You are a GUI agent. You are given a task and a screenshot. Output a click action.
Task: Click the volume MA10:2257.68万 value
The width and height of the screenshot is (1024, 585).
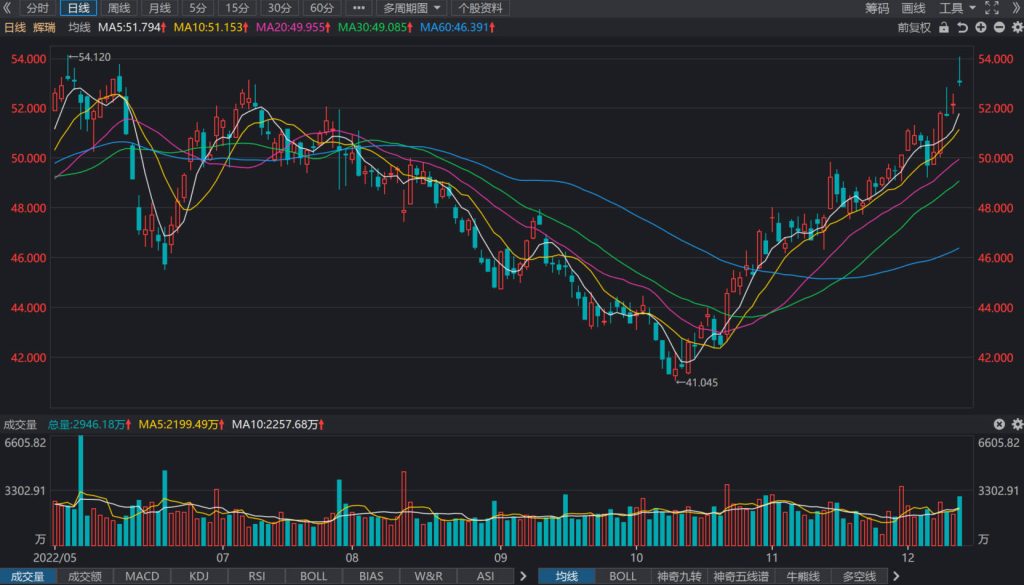278,424
